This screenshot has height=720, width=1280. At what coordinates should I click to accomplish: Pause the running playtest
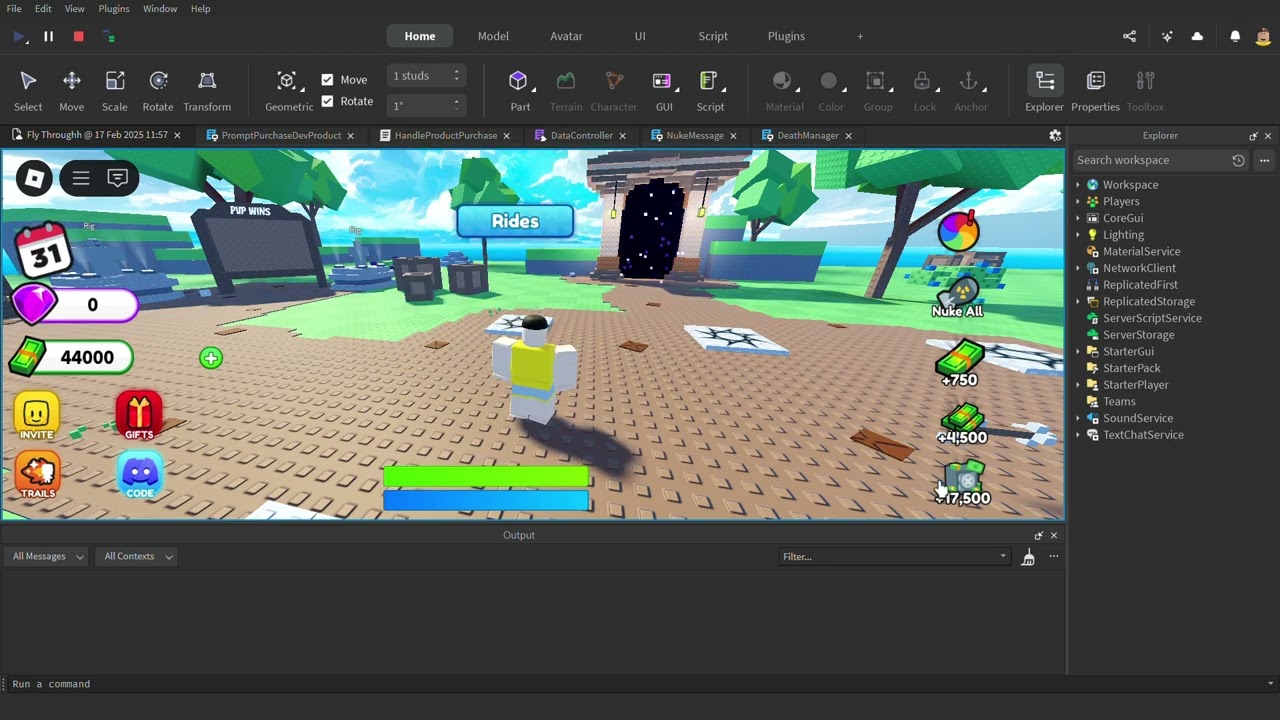(x=48, y=36)
